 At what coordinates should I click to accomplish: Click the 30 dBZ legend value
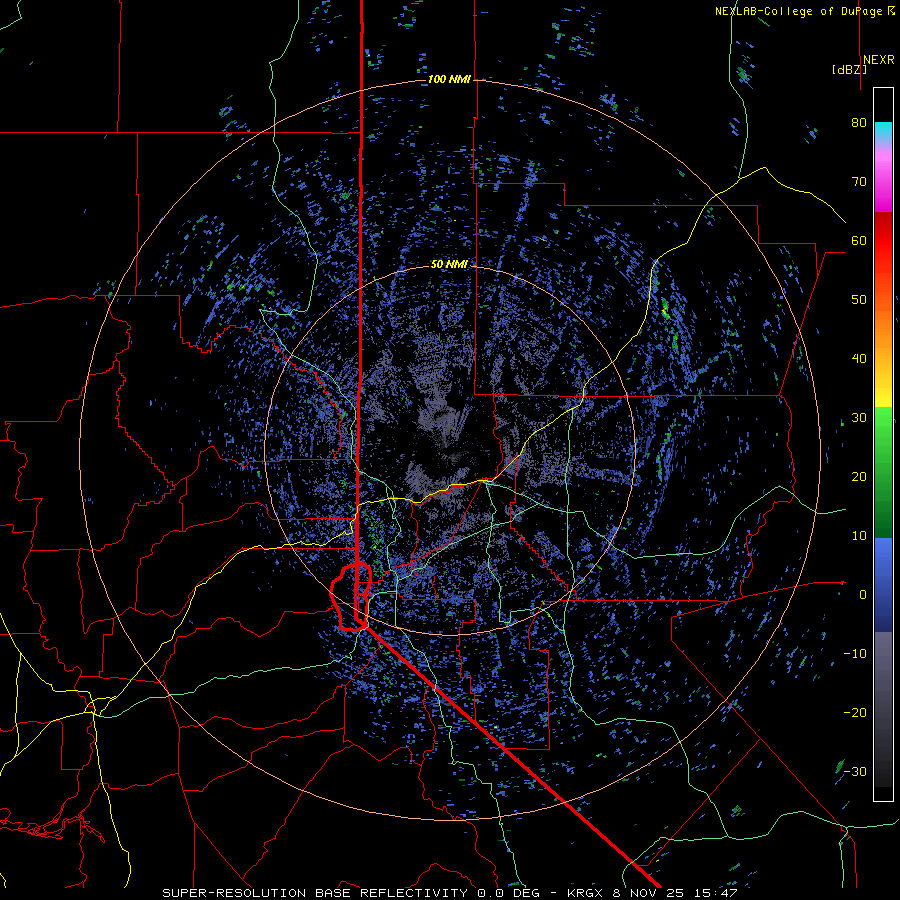(x=859, y=417)
